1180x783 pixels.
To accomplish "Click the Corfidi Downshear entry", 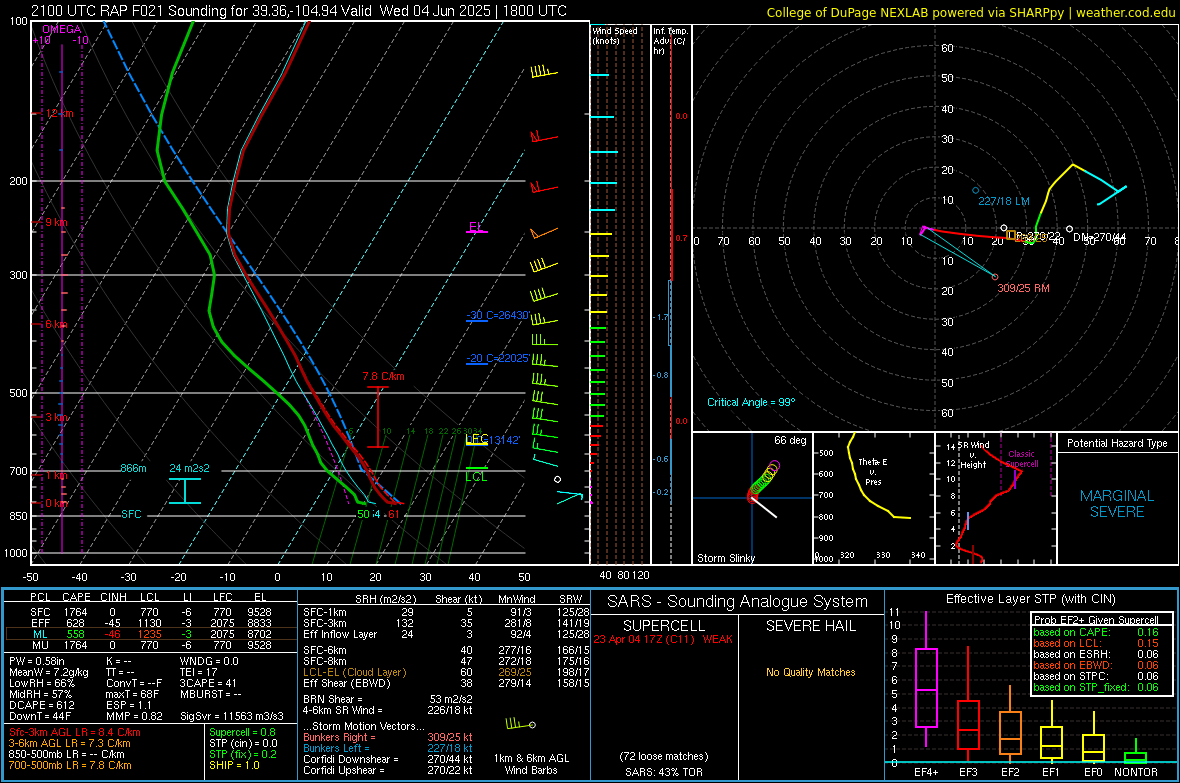I will pyautogui.click(x=388, y=759).
